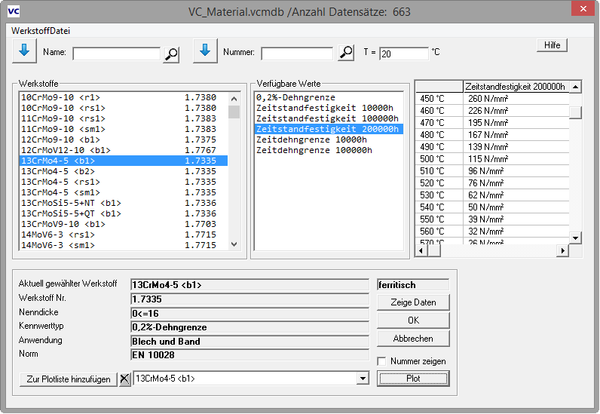The image size is (600, 414).
Task: Click the magnifier icon next to Name field
Action: [x=171, y=53]
